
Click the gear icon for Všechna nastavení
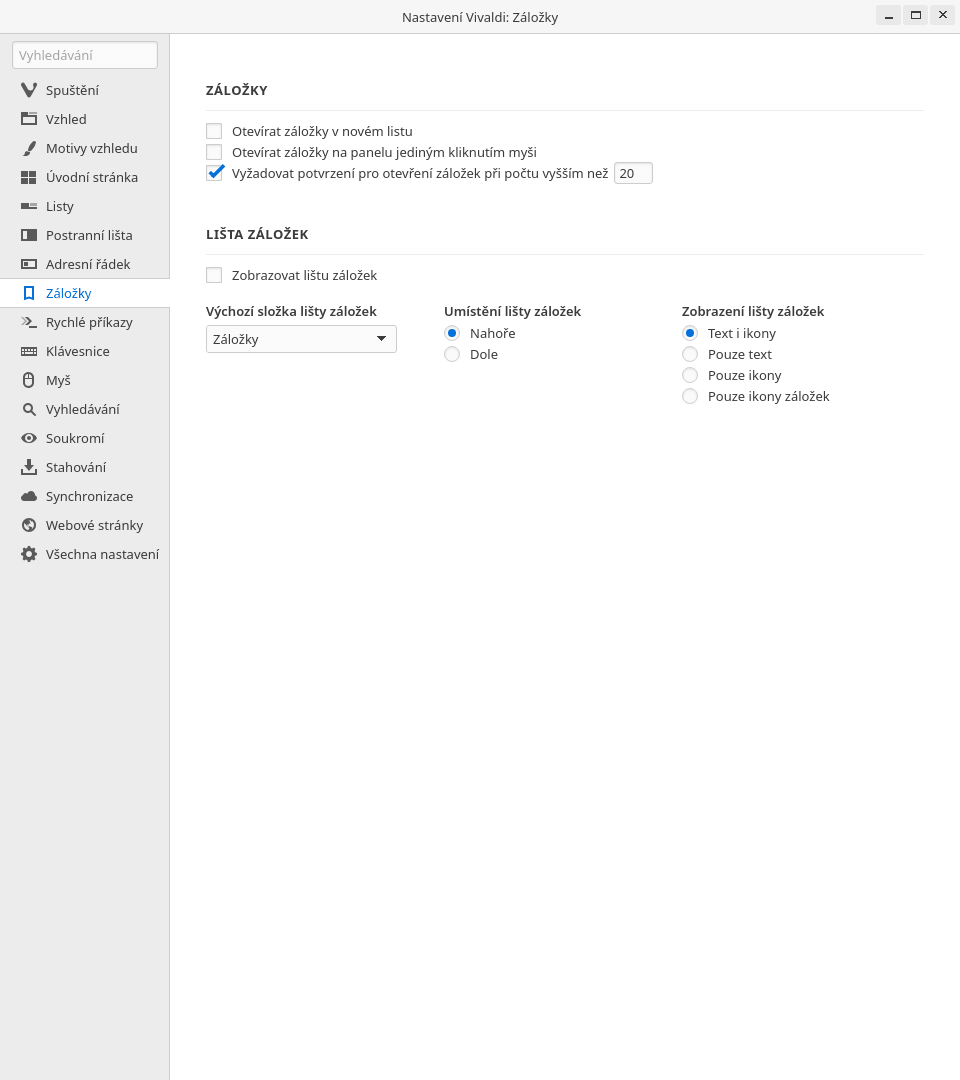29,554
